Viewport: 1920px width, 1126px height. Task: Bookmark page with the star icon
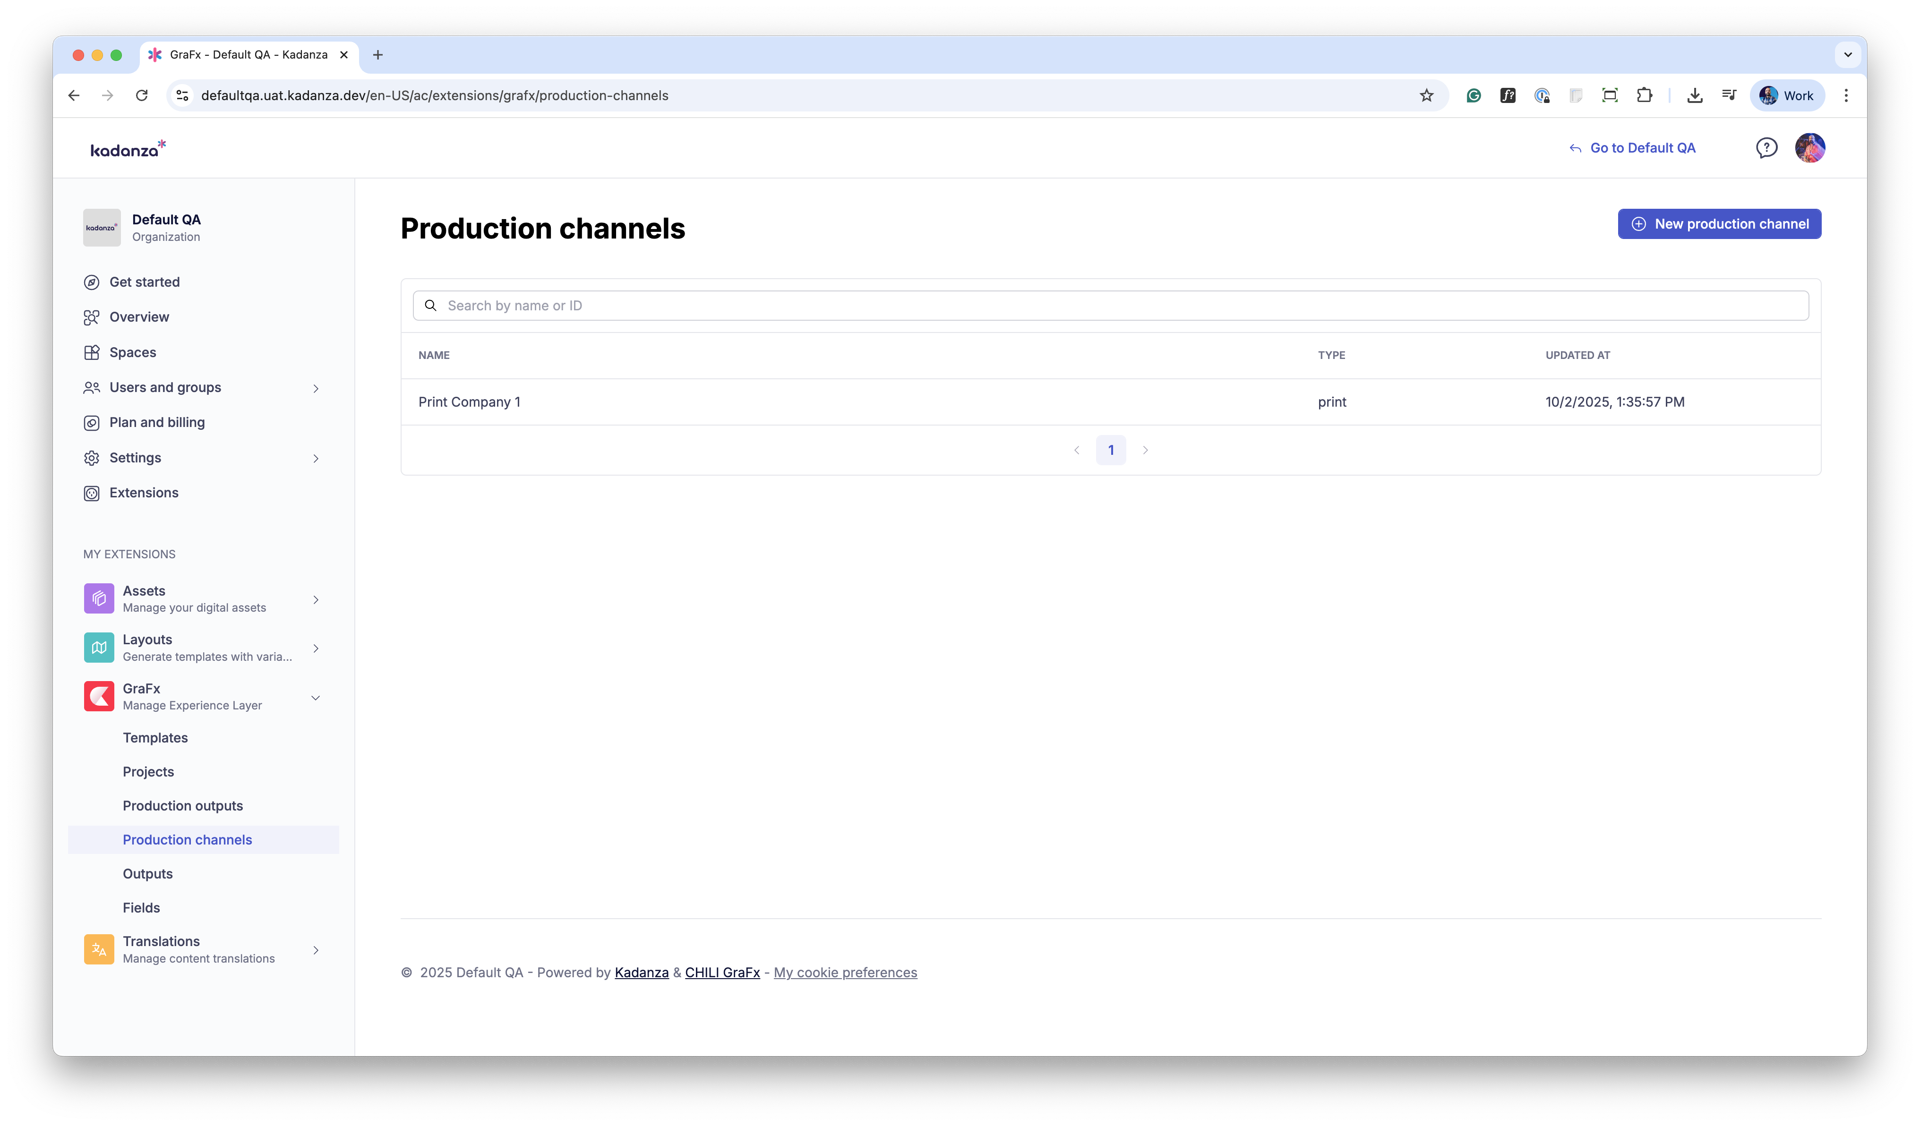(1426, 96)
